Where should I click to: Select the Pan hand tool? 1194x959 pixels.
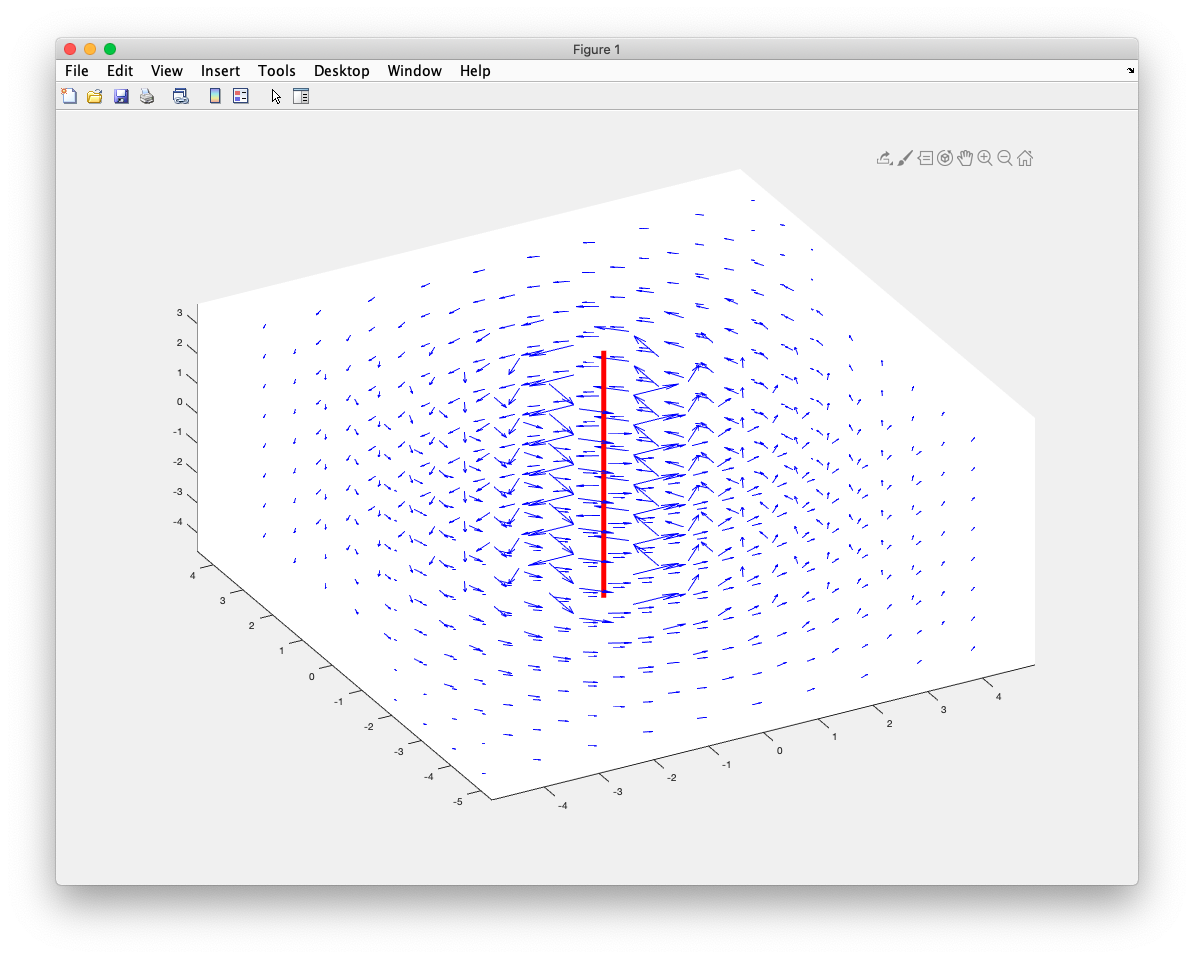tap(965, 158)
